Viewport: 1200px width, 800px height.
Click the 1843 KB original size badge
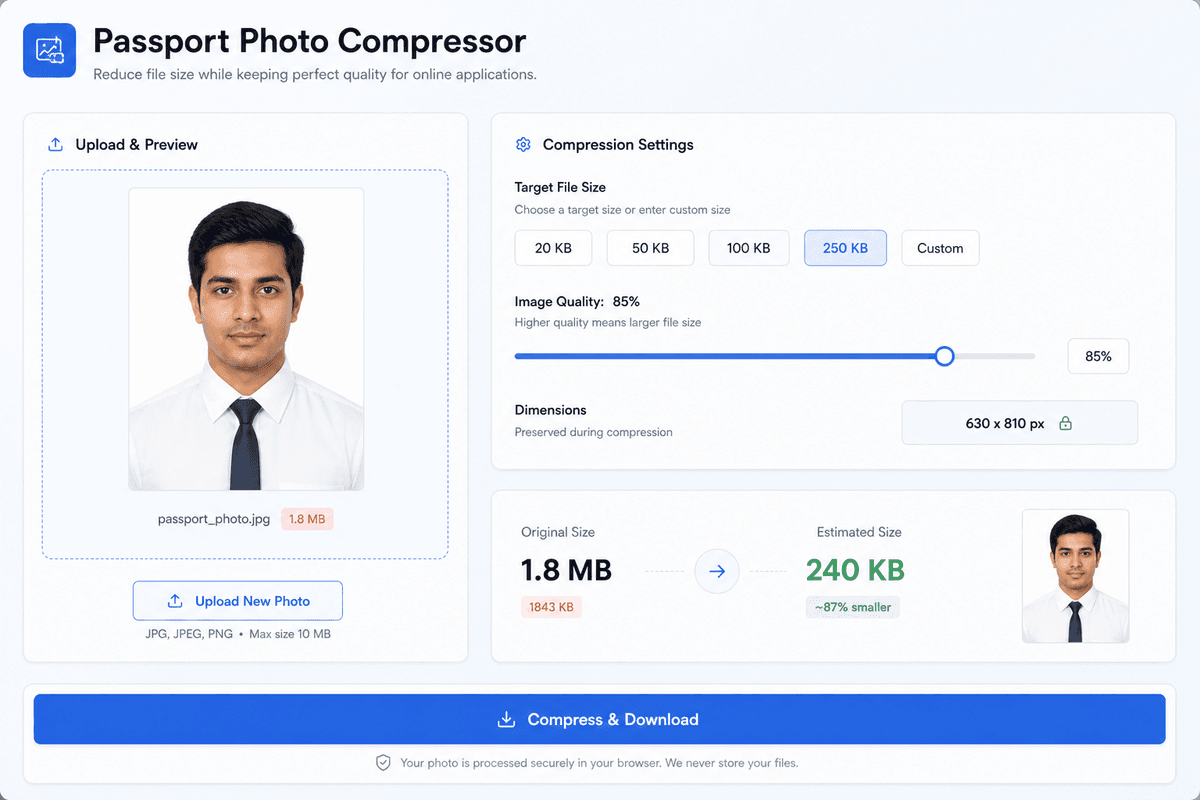[551, 607]
